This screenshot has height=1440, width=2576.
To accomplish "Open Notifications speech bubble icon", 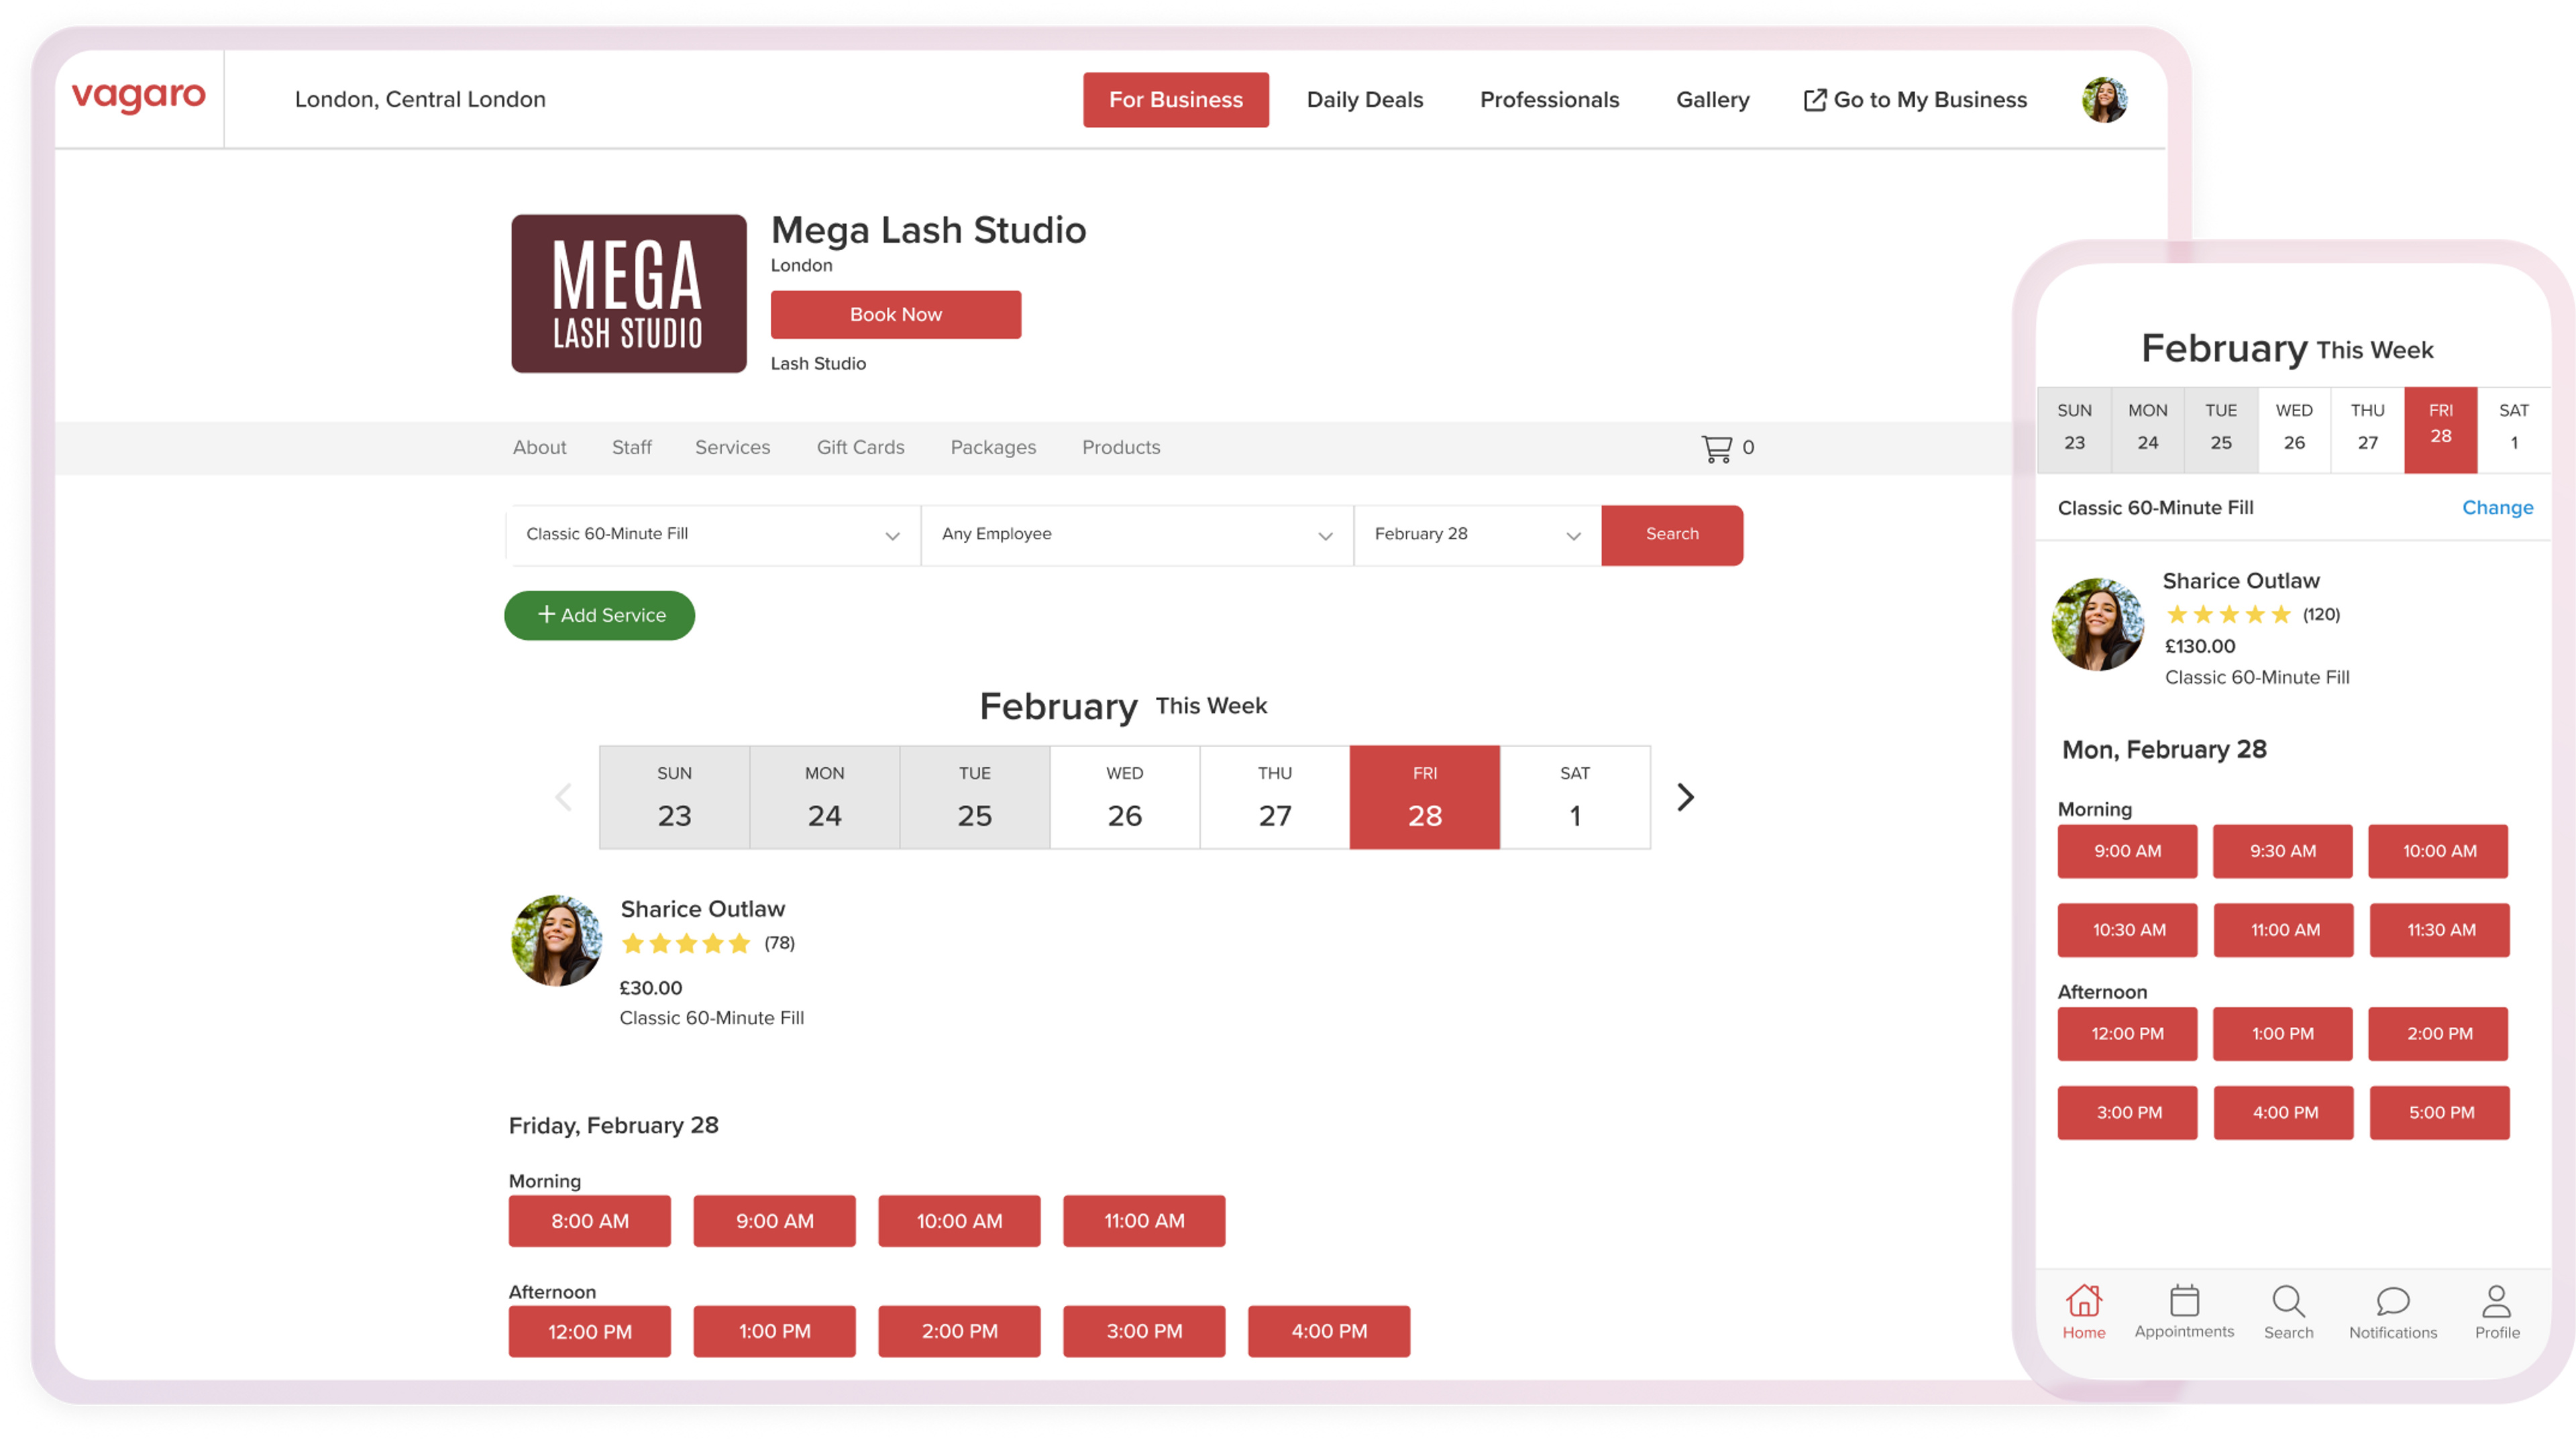I will 2393,1301.
